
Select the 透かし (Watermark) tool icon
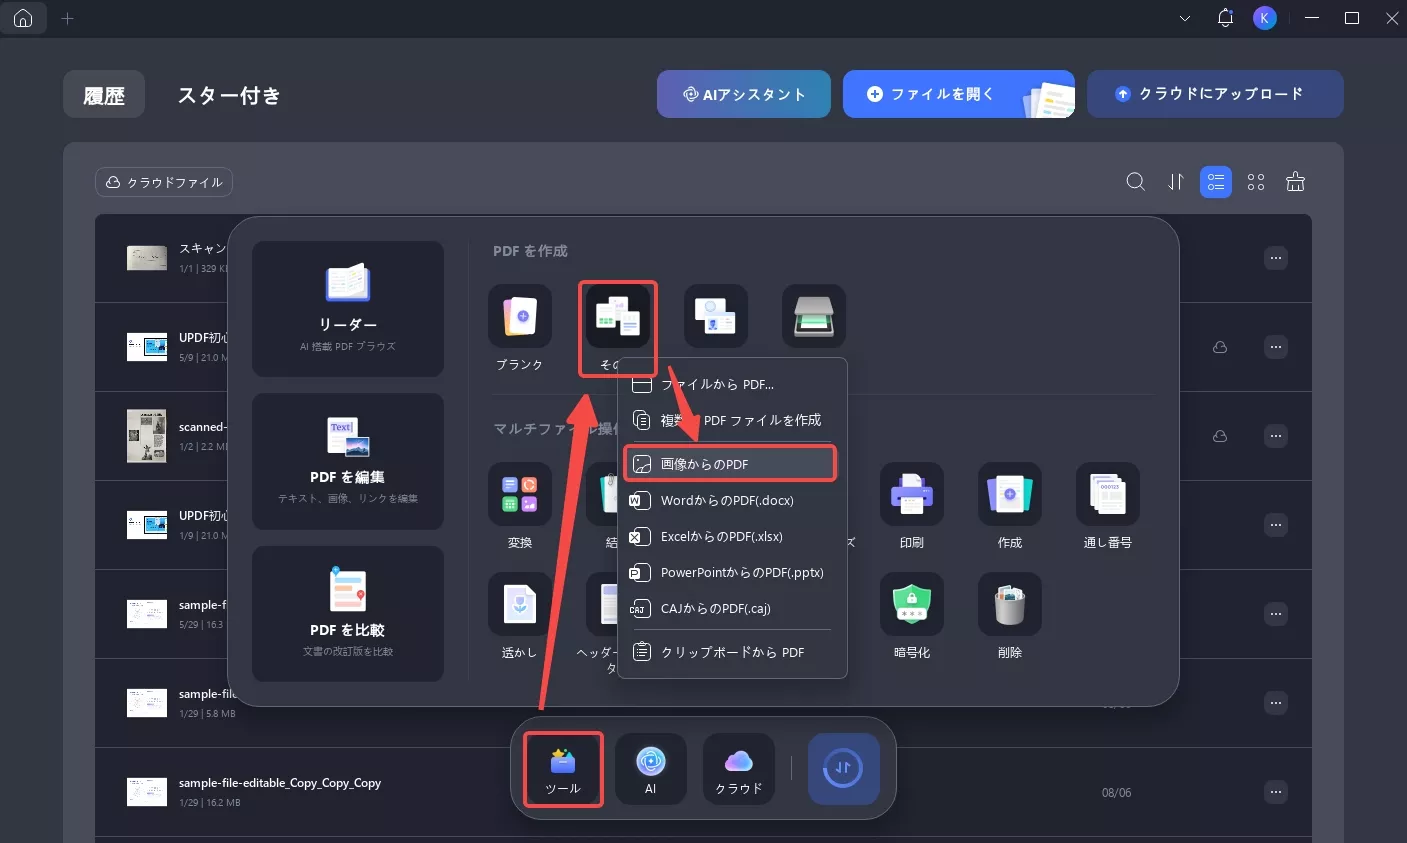point(519,604)
